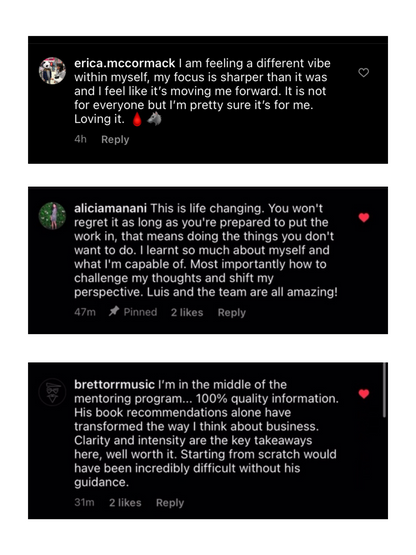Reply to brettorrmusic's comment
The width and height of the screenshot is (416, 555).
pos(170,503)
